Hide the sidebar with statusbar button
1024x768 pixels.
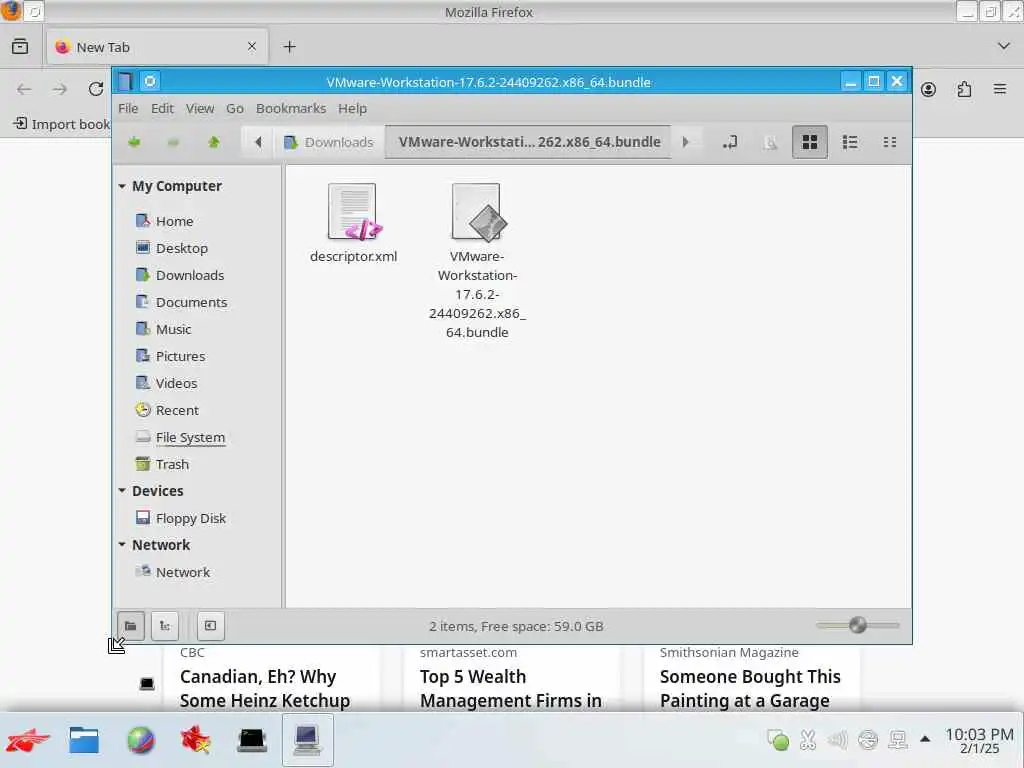210,626
